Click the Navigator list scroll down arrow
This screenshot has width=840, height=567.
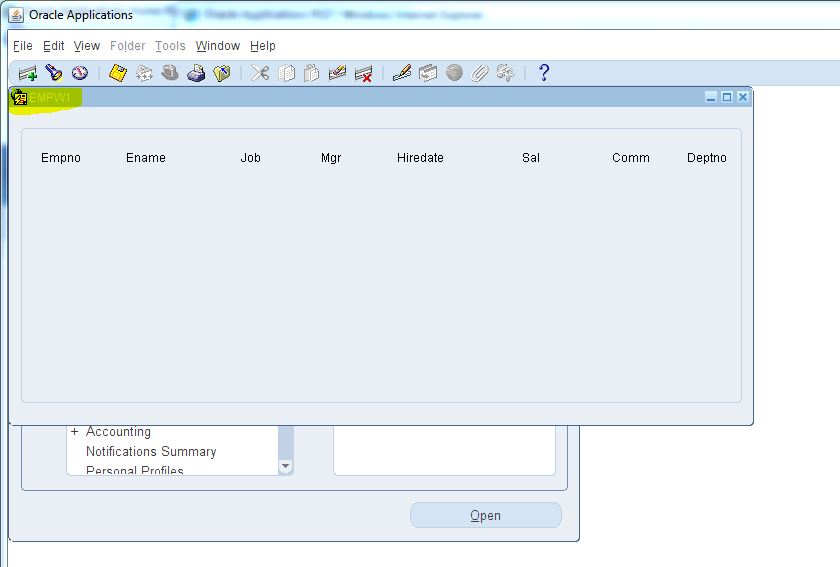click(286, 466)
